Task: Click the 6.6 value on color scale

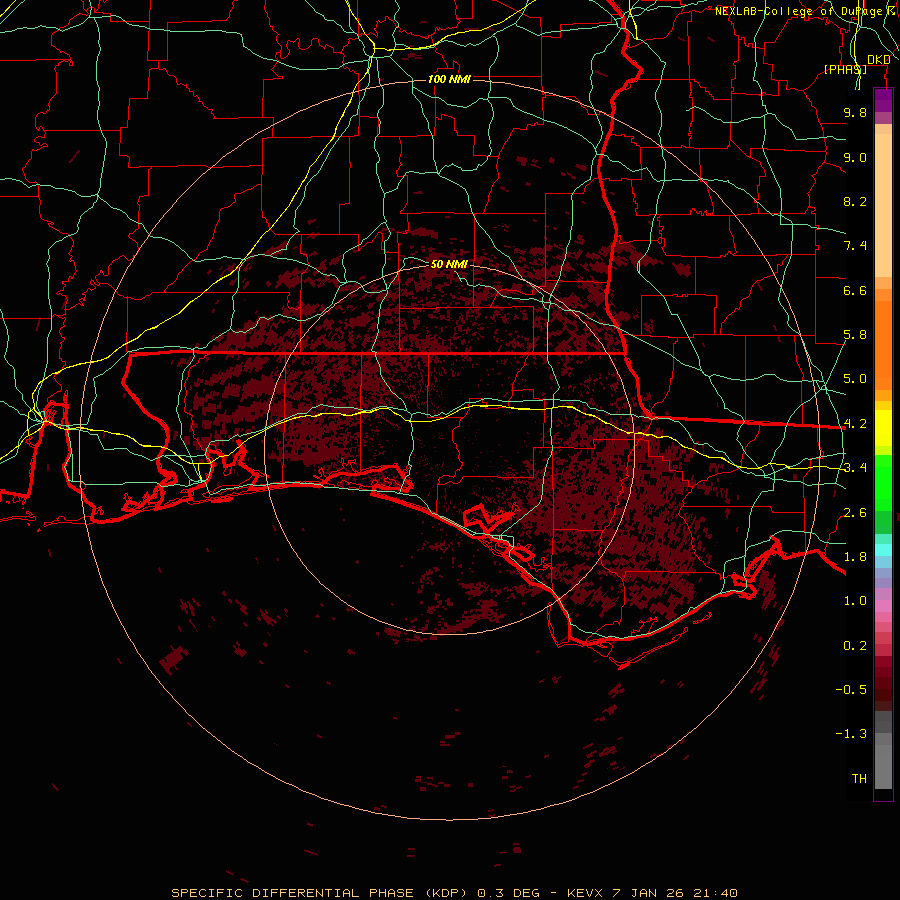Action: point(855,290)
